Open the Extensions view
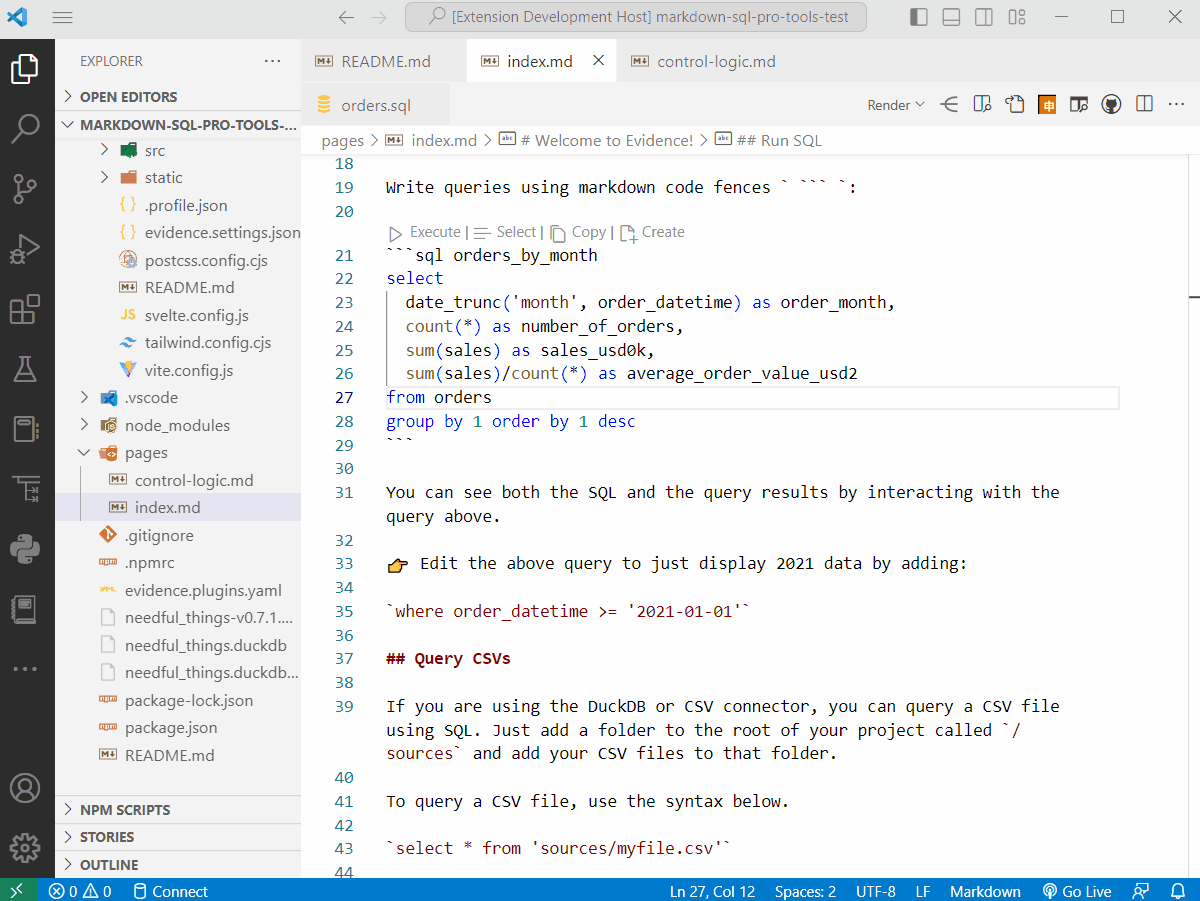This screenshot has height=901, width=1200. click(x=25, y=309)
